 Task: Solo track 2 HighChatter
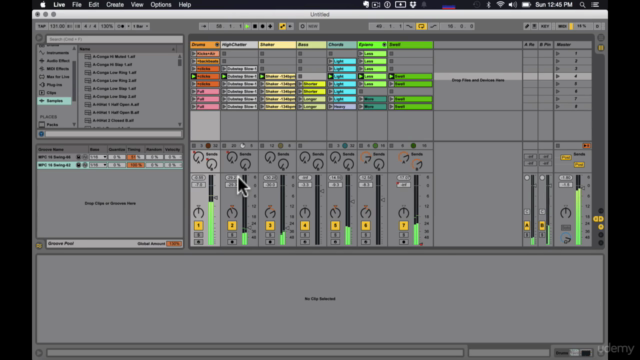click(x=232, y=235)
